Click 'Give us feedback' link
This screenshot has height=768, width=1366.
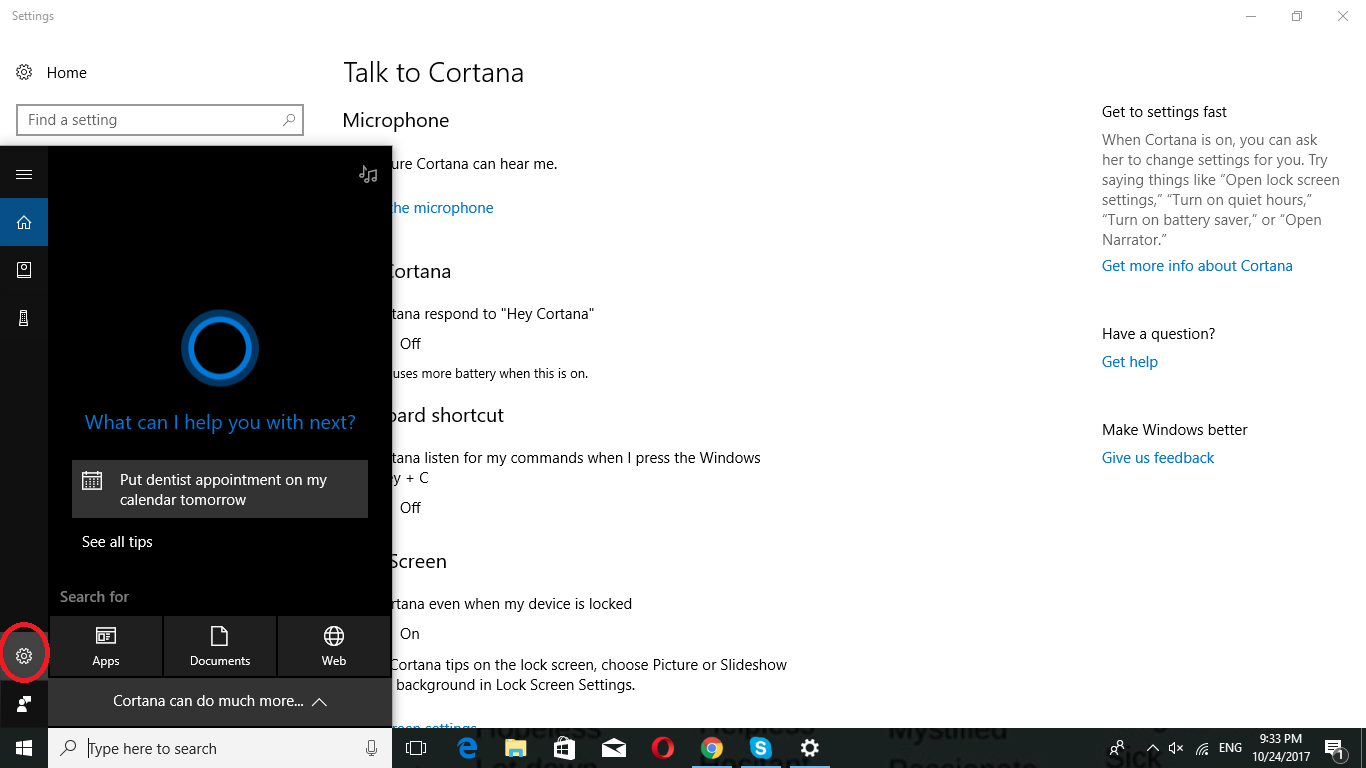coord(1158,458)
